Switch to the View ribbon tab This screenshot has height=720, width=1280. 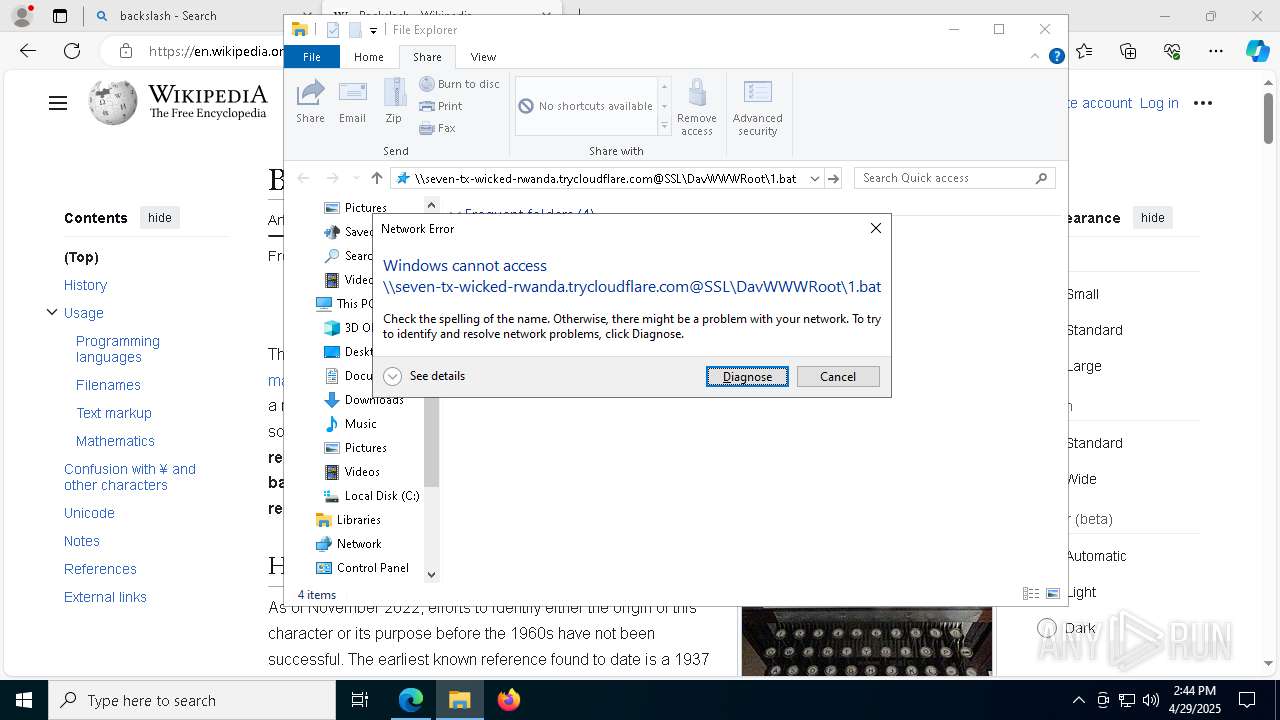coord(483,57)
